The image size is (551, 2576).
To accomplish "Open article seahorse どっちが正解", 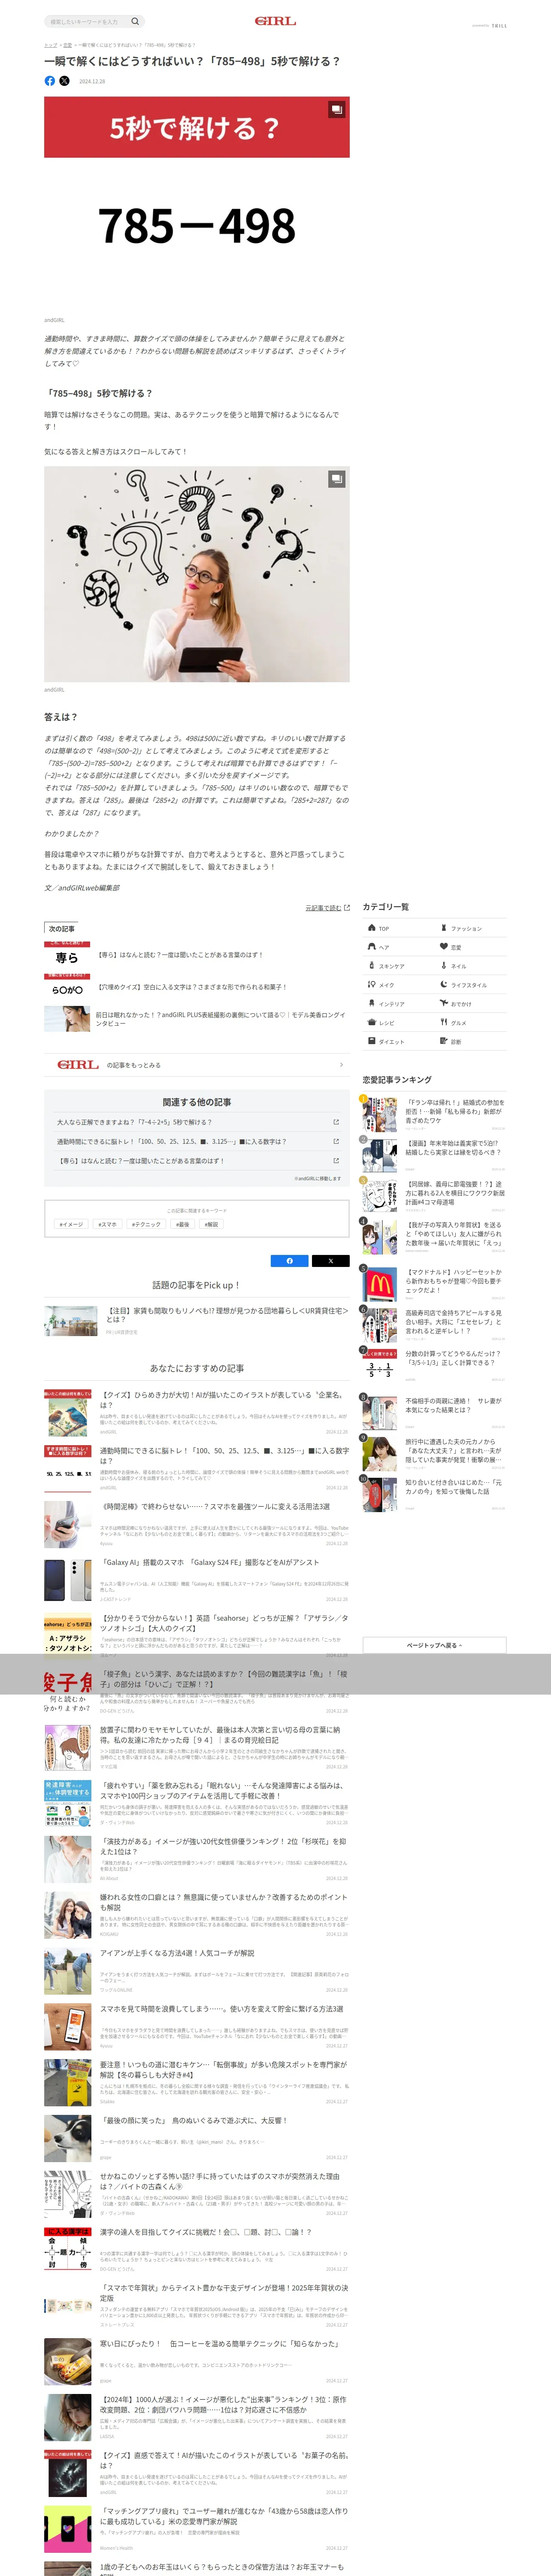I will [225, 1623].
